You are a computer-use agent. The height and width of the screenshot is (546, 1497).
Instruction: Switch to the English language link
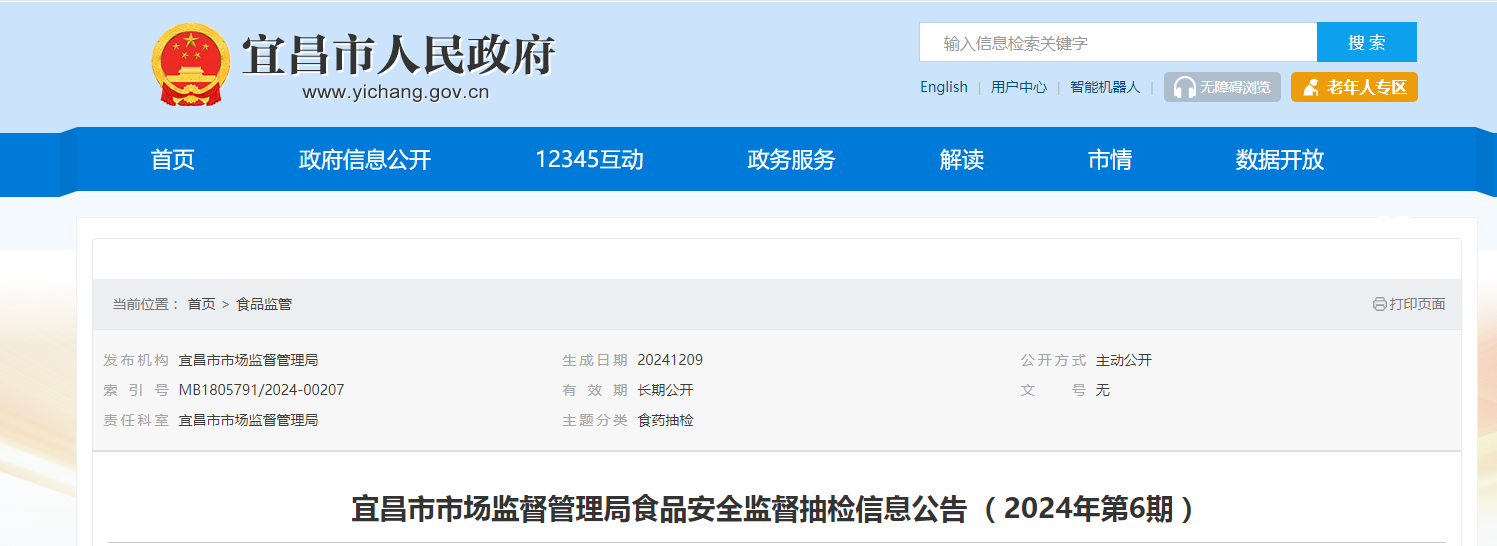coord(943,87)
